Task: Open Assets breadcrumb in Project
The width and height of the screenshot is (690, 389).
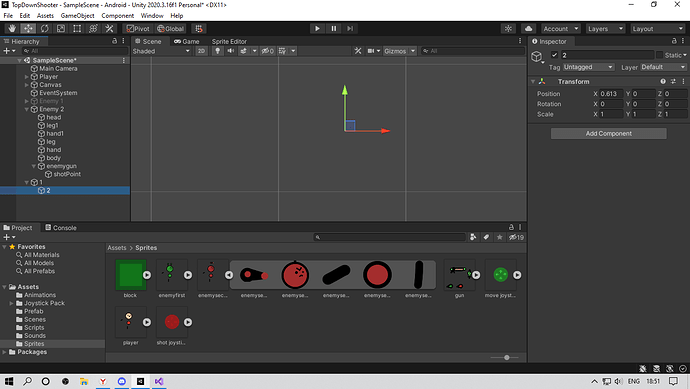Action: 117,248
